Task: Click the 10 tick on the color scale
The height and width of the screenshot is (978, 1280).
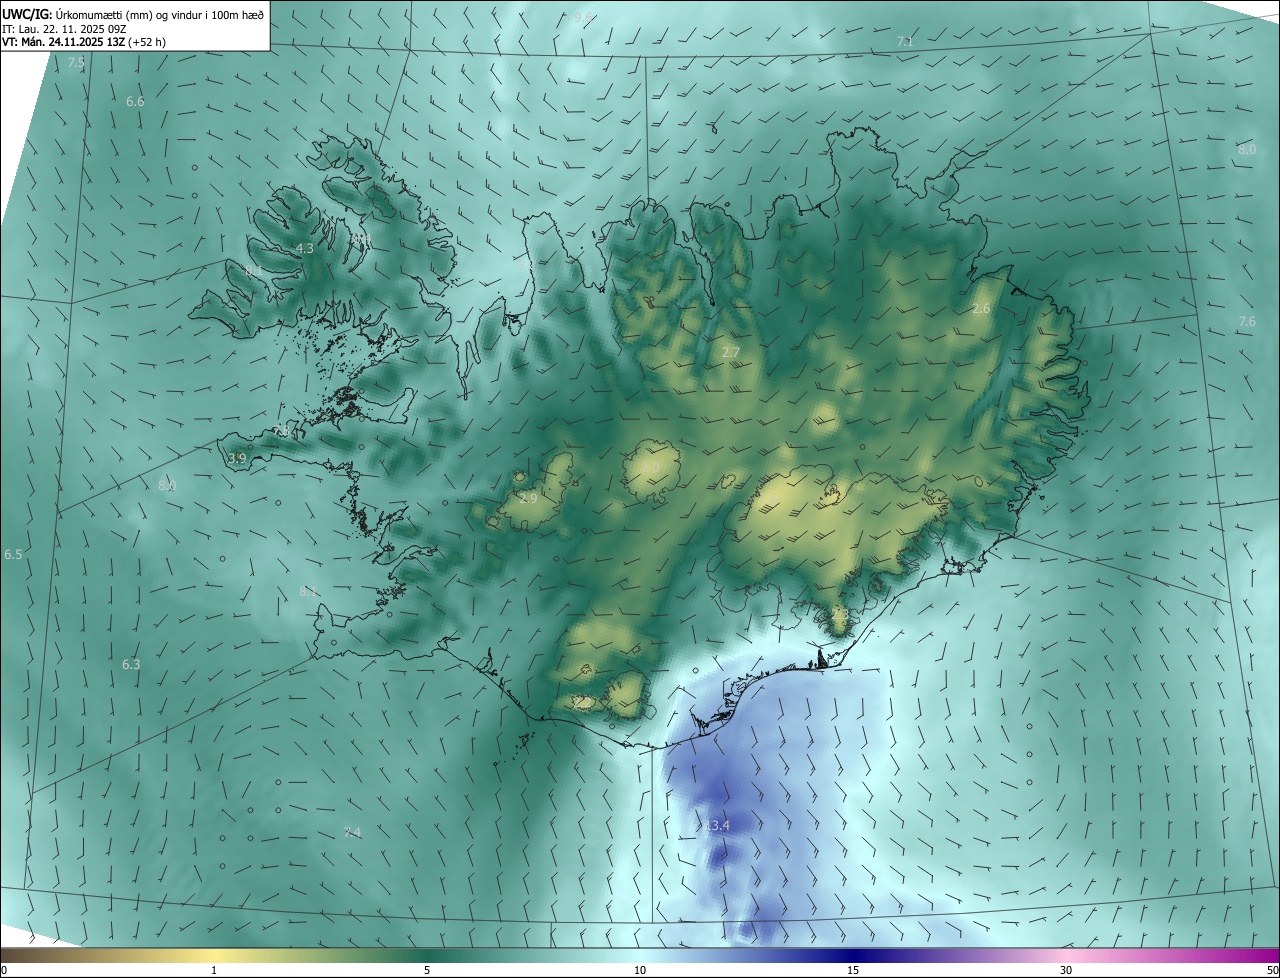Action: (640, 970)
